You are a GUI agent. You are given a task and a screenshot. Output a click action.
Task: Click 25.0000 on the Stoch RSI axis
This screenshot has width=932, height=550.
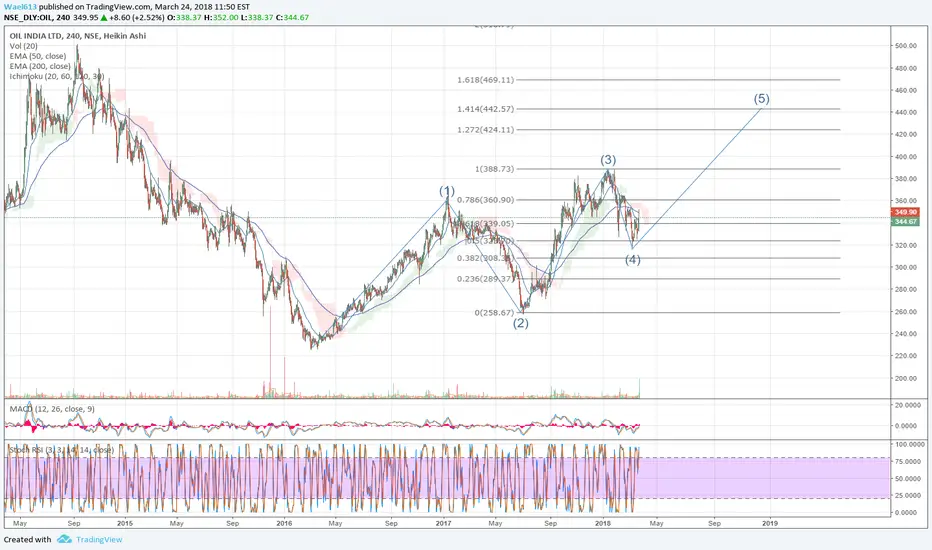tap(908, 495)
